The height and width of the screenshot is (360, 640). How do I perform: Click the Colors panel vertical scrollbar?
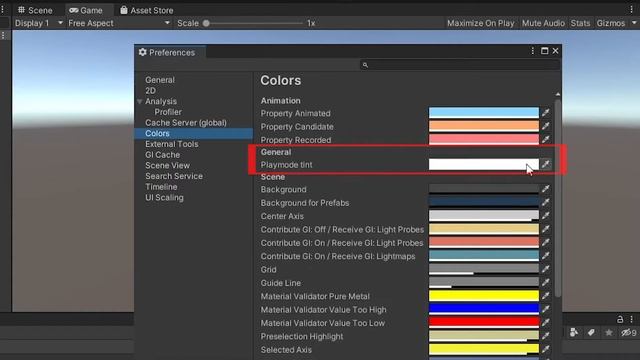(x=558, y=198)
